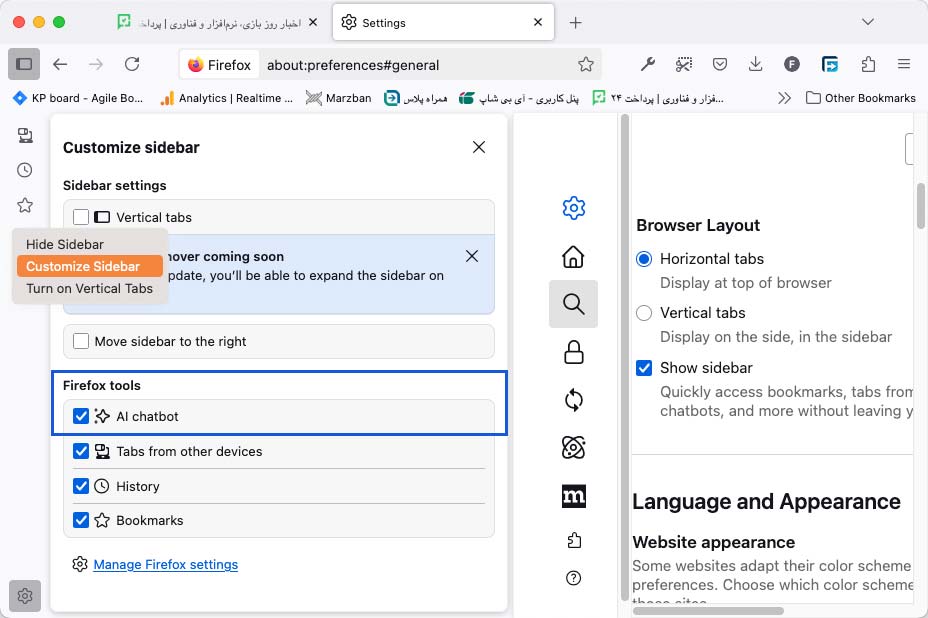Click the Manage Firefox settings link
The image size is (928, 618).
click(x=165, y=564)
